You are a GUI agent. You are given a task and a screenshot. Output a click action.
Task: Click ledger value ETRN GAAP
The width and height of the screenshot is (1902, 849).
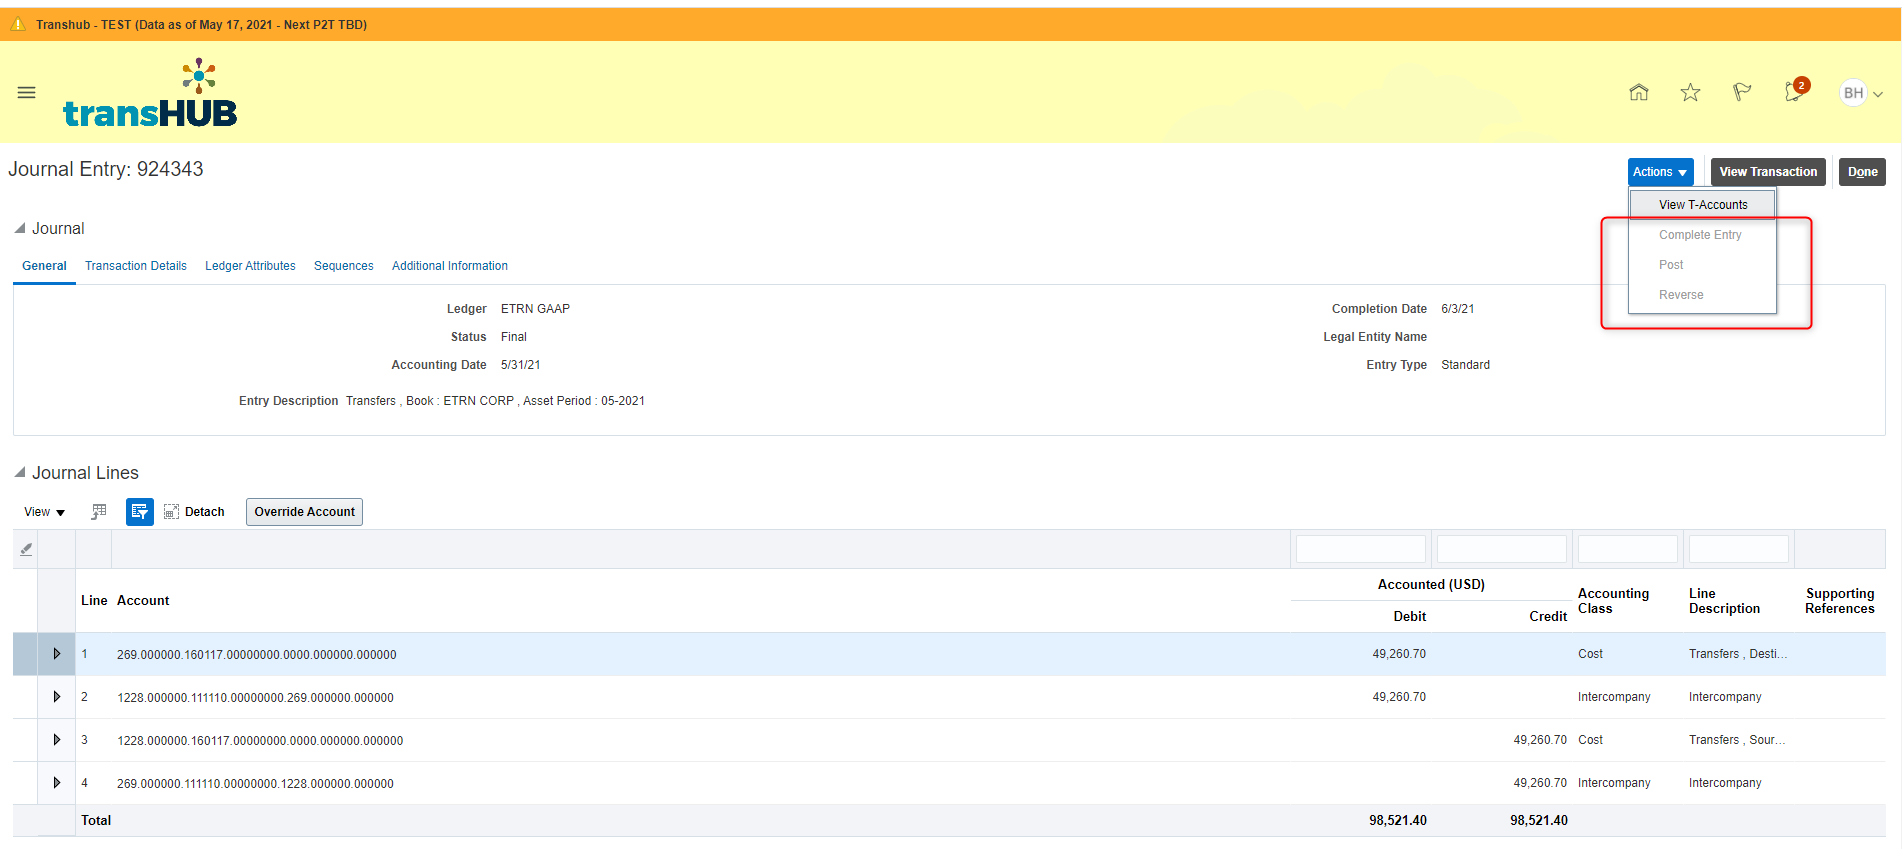(x=536, y=309)
